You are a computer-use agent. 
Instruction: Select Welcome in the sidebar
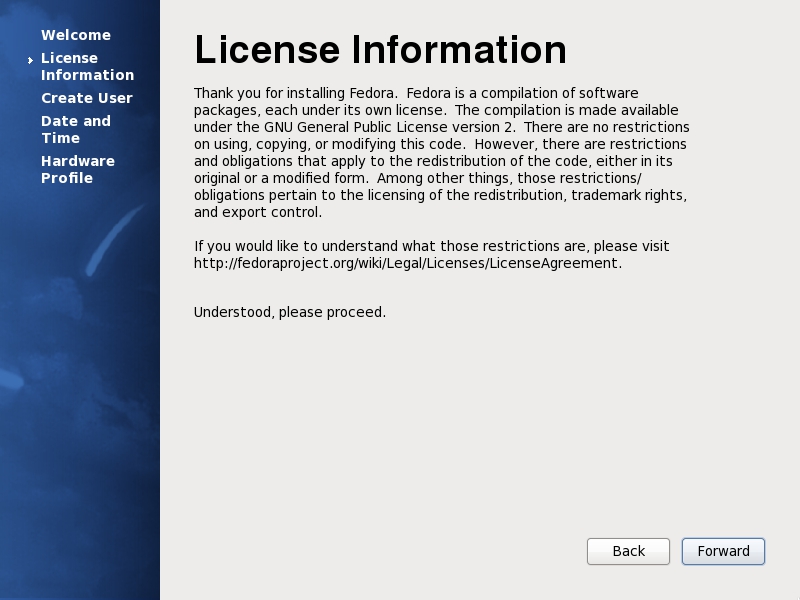coord(76,35)
